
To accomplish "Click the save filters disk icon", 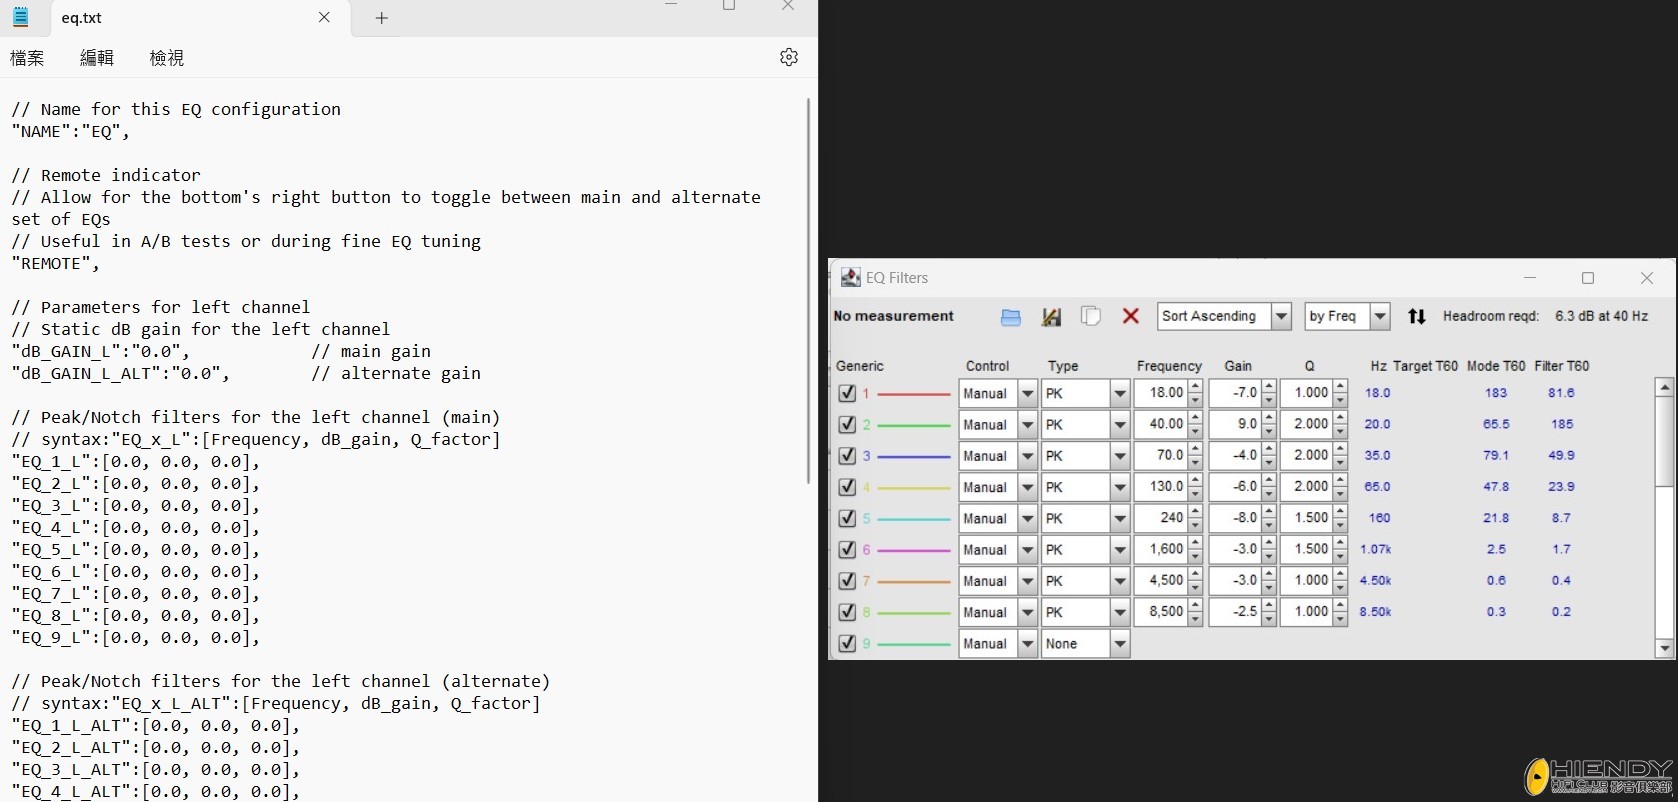I will [x=1050, y=317].
